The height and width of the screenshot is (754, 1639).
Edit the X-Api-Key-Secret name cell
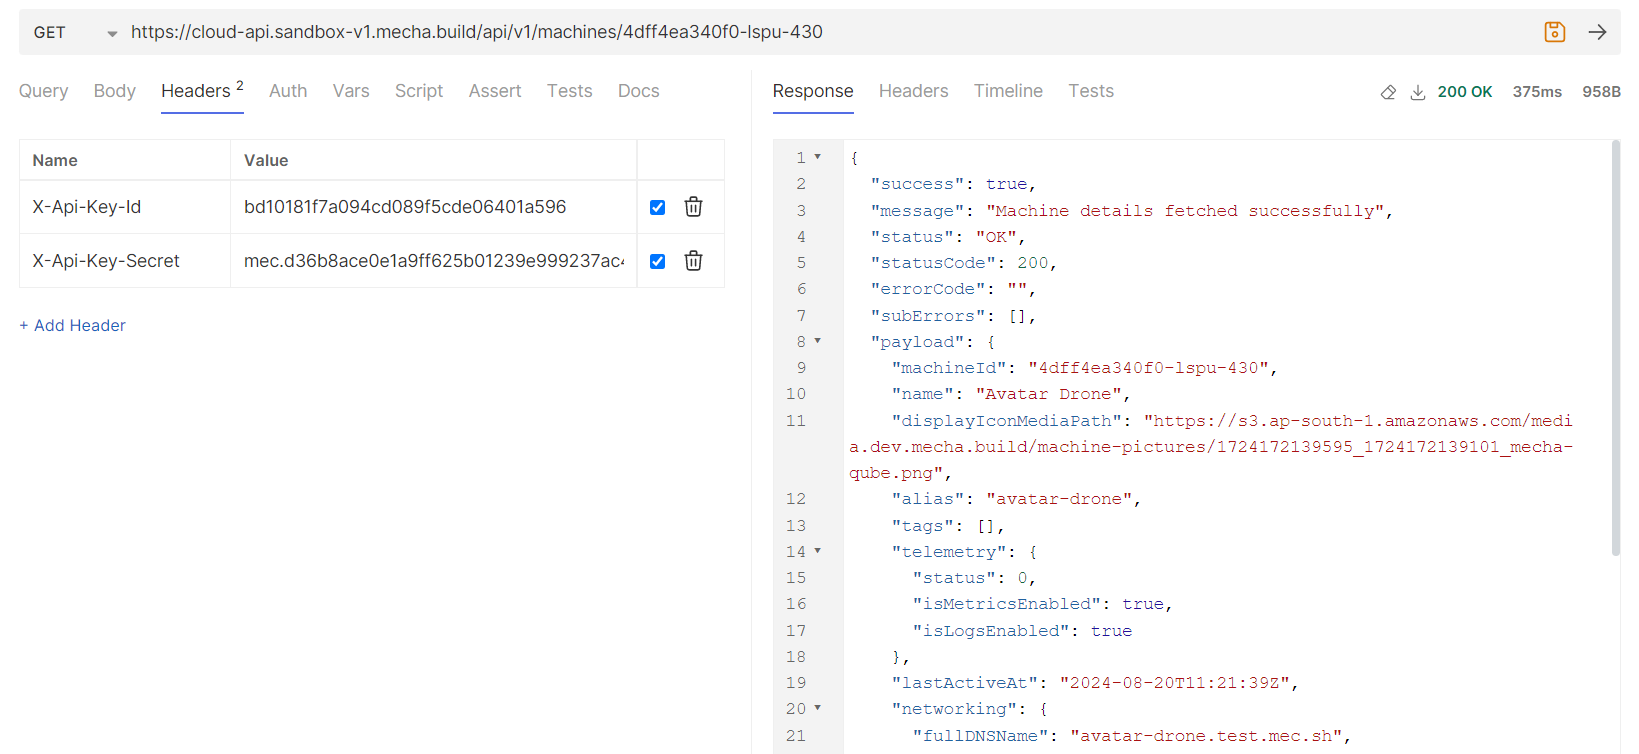pyautogui.click(x=125, y=261)
